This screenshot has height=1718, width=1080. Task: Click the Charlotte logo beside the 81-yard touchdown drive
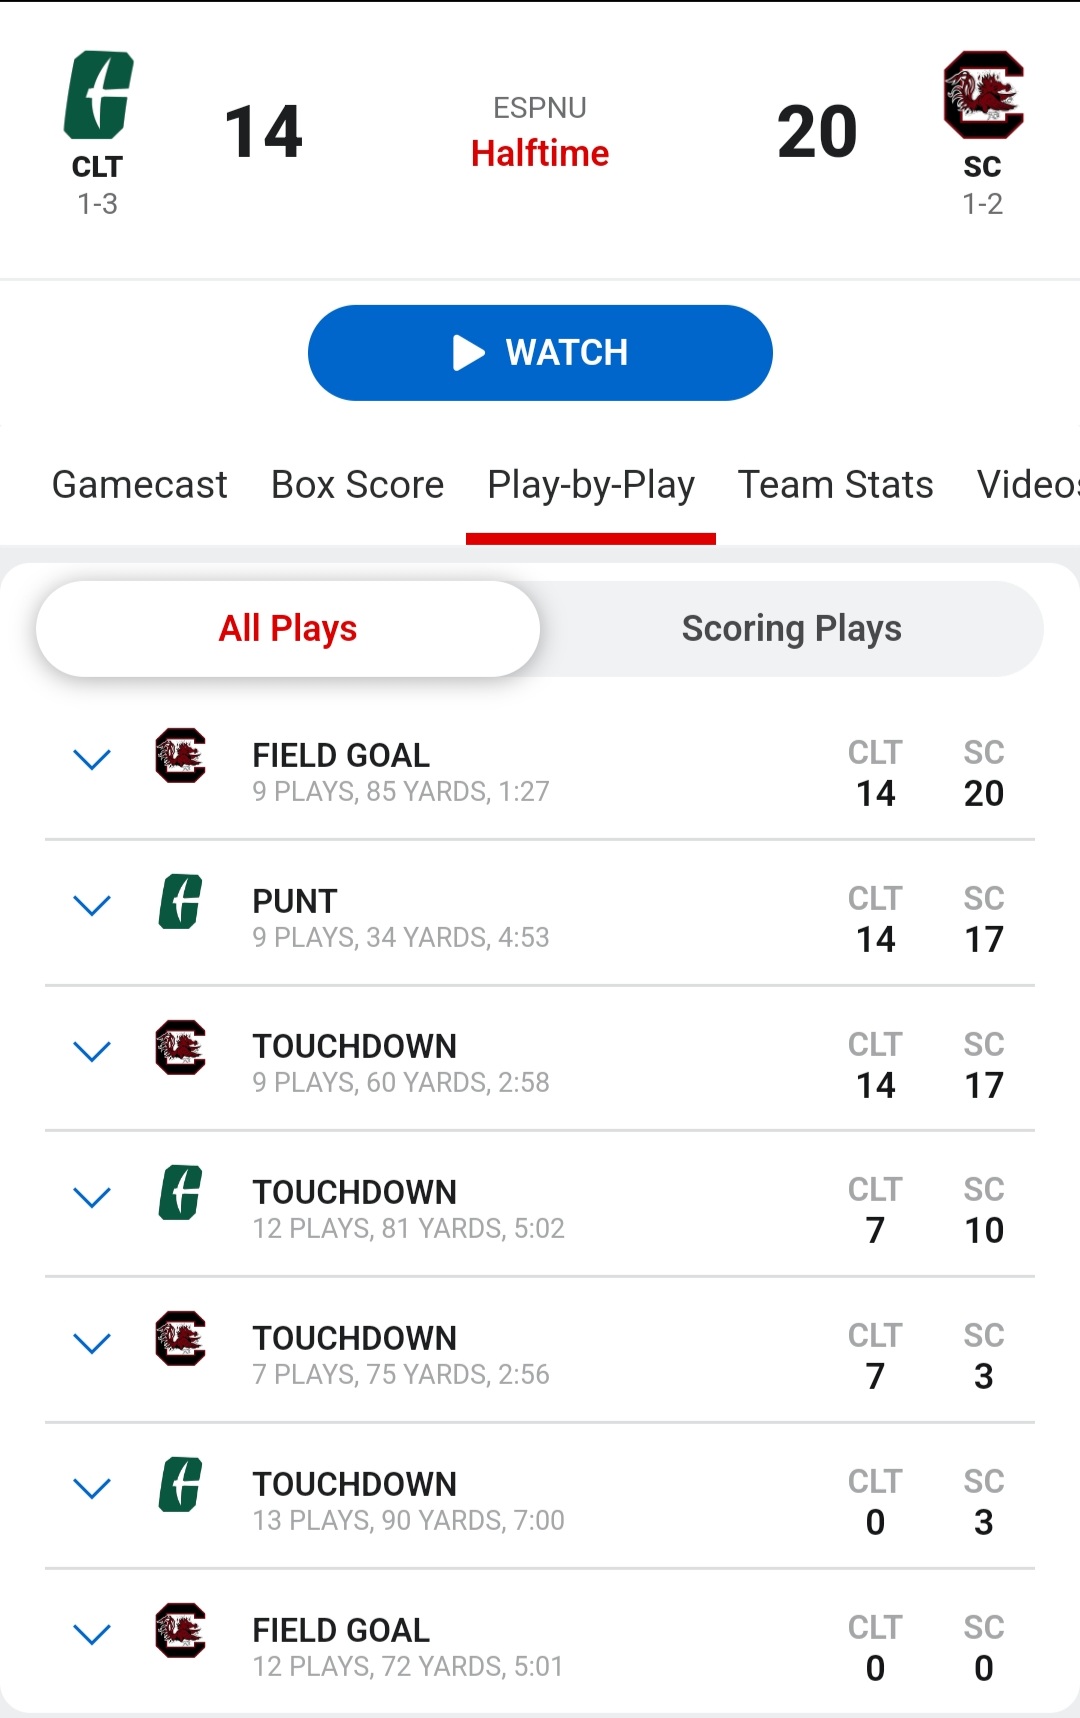181,1193
